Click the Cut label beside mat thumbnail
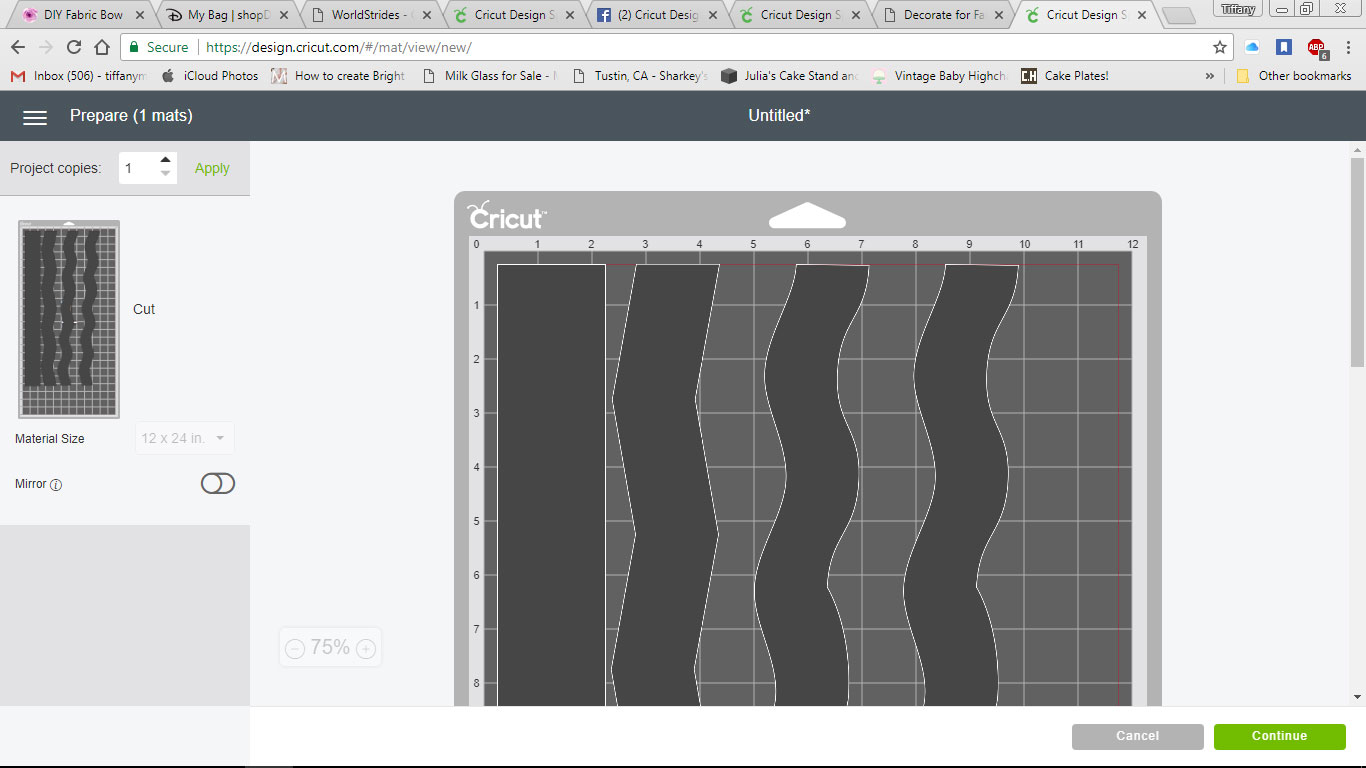 (144, 310)
